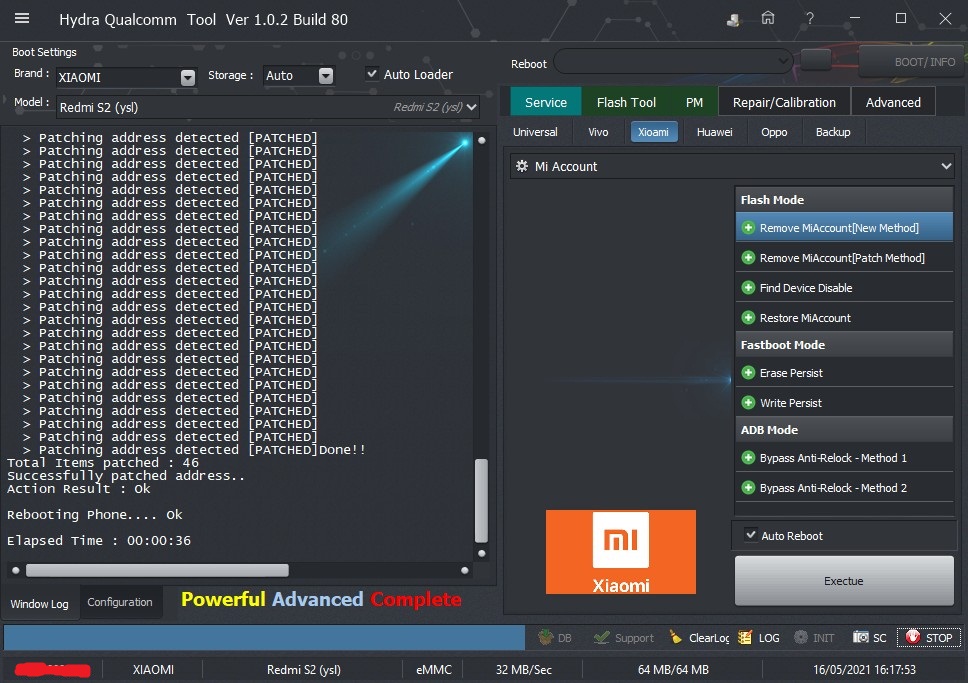
Task: Click the Support checkmark icon
Action: click(601, 637)
